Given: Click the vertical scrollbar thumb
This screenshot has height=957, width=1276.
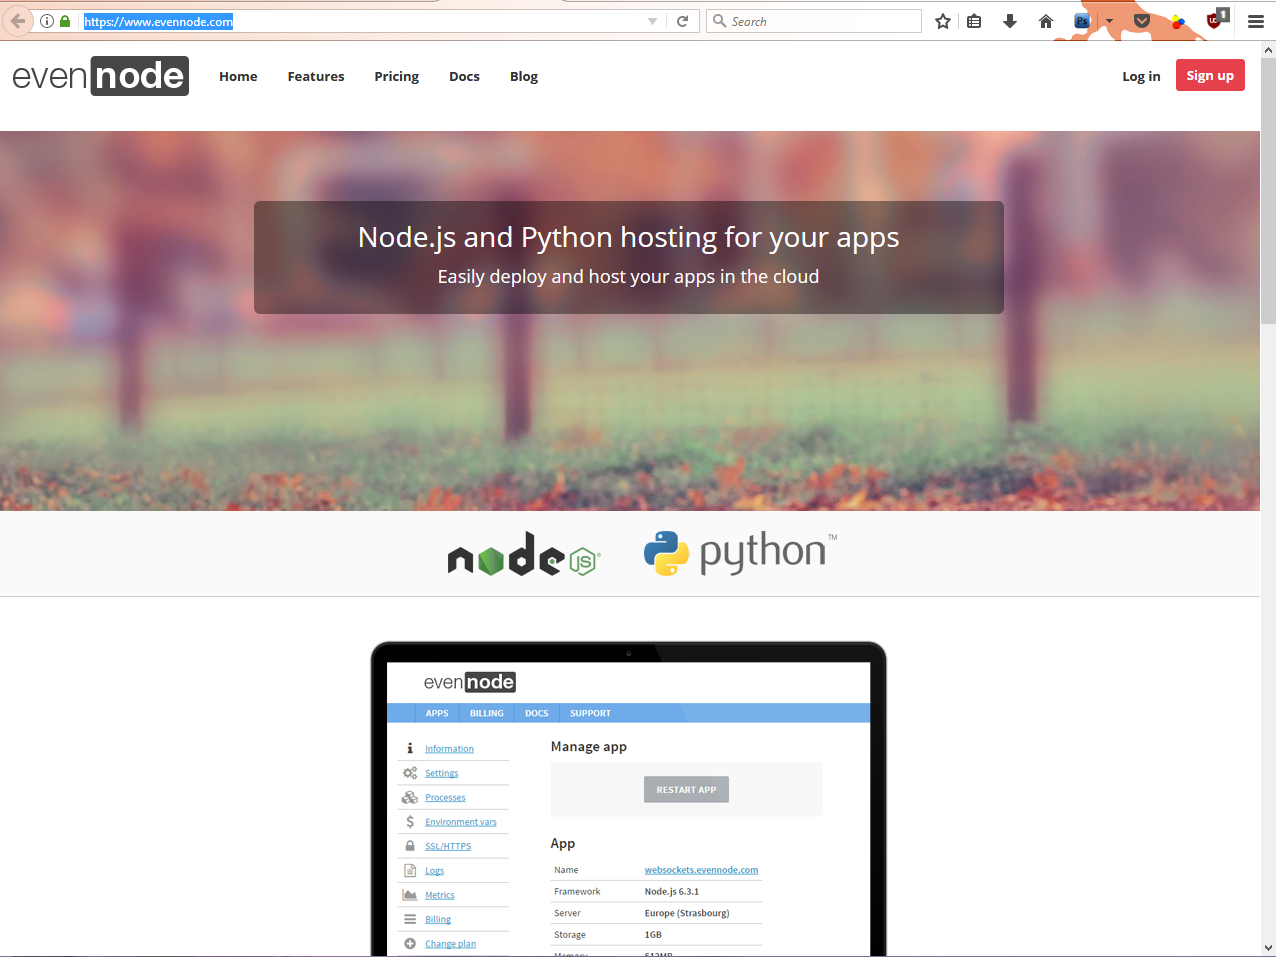Looking at the screenshot, I should (x=1268, y=190).
